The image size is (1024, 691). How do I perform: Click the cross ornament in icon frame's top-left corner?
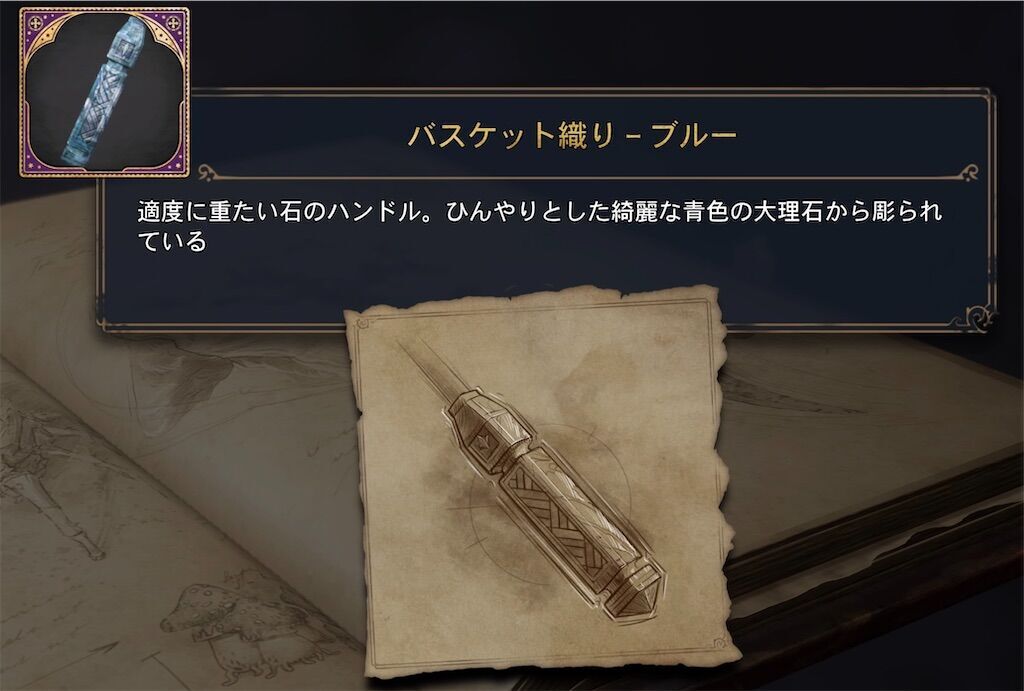pos(34,23)
